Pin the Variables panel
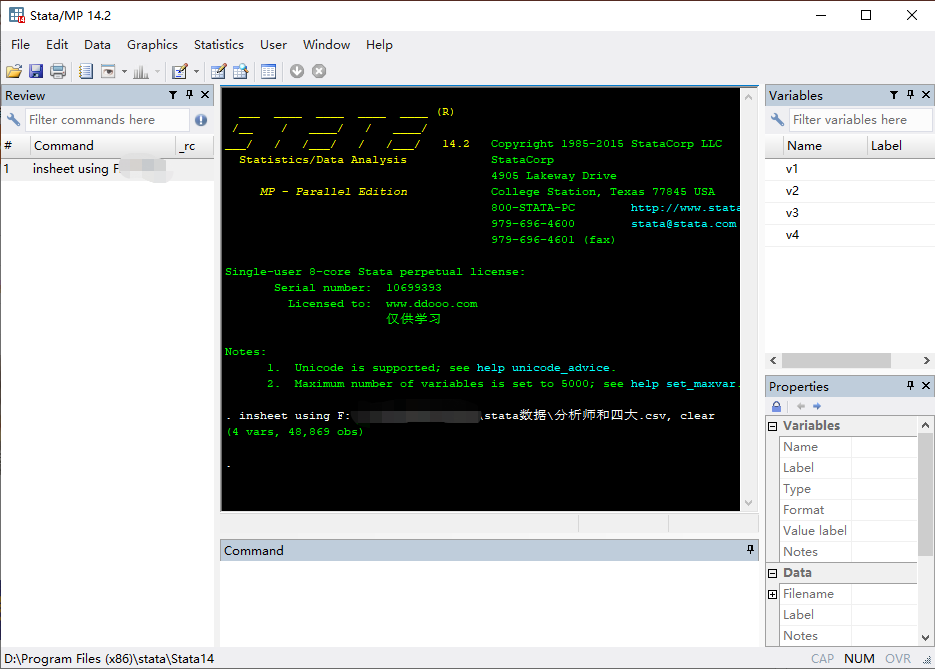The image size is (935, 669). [911, 94]
